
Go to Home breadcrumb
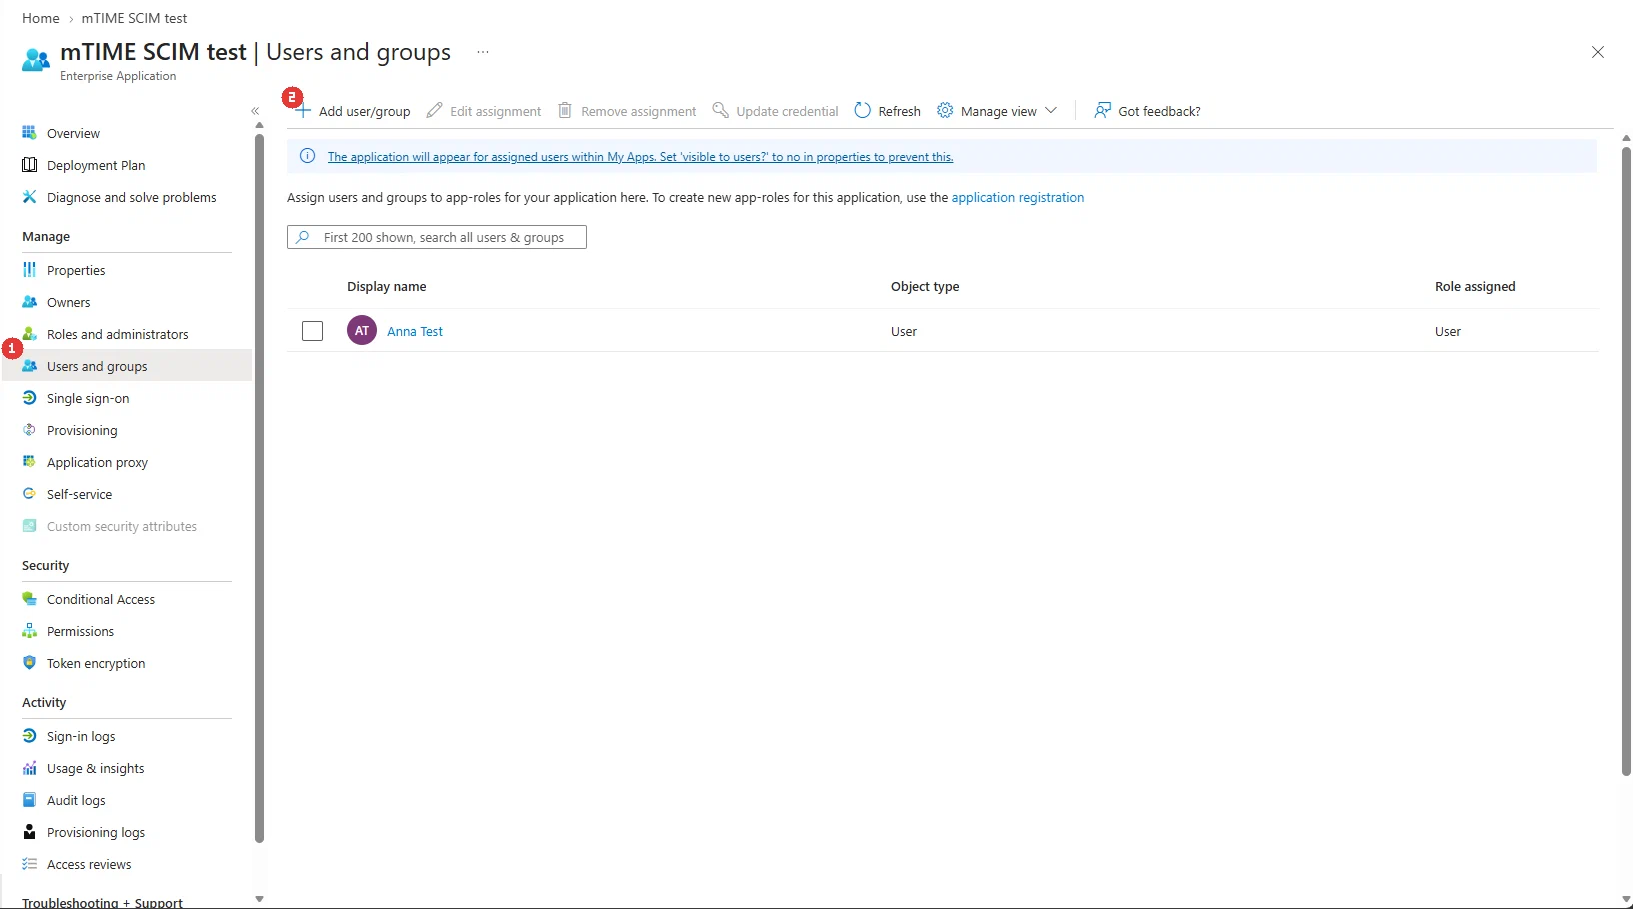[x=41, y=18]
